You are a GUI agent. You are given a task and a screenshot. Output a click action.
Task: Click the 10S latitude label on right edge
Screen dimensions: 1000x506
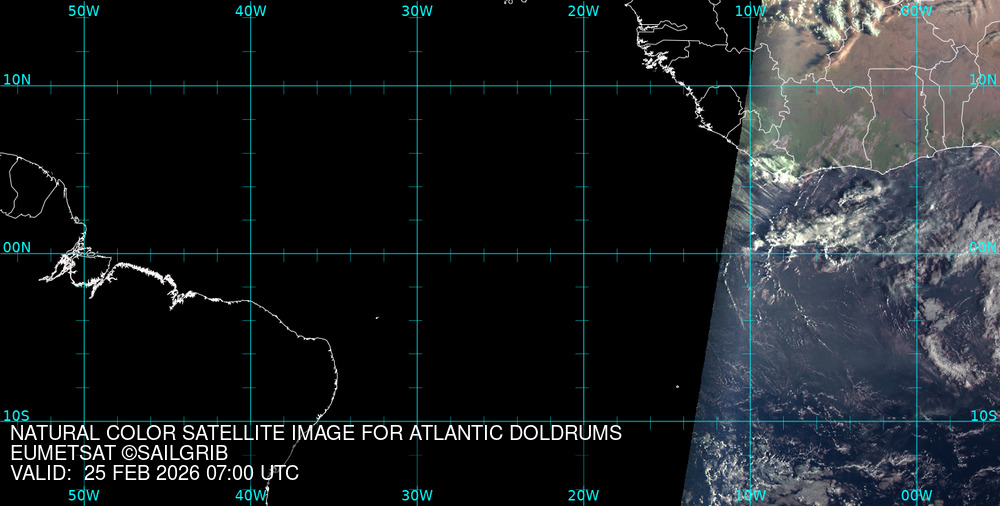[x=984, y=415]
